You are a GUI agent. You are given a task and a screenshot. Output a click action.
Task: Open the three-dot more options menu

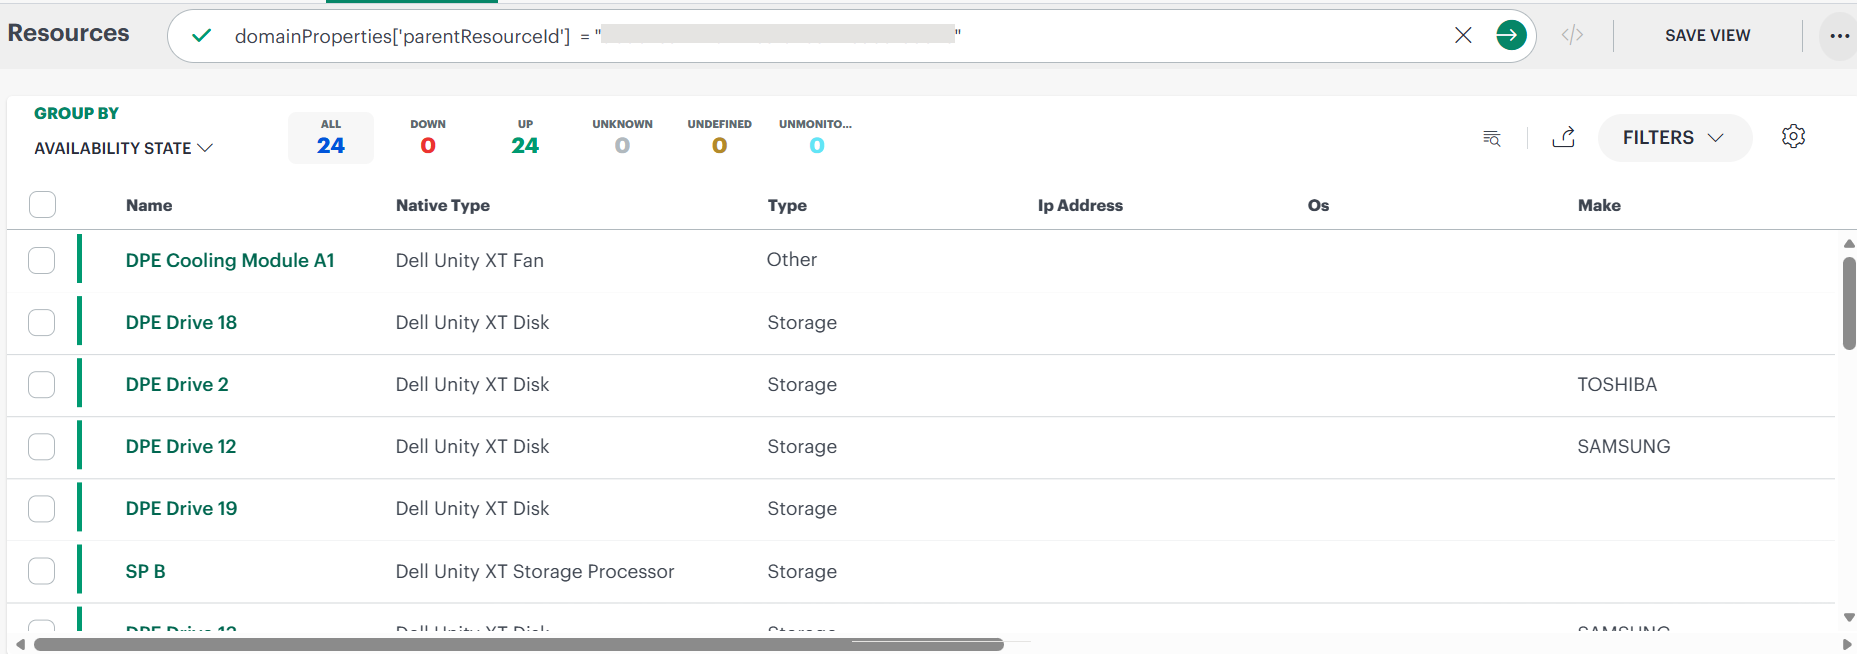tap(1839, 36)
